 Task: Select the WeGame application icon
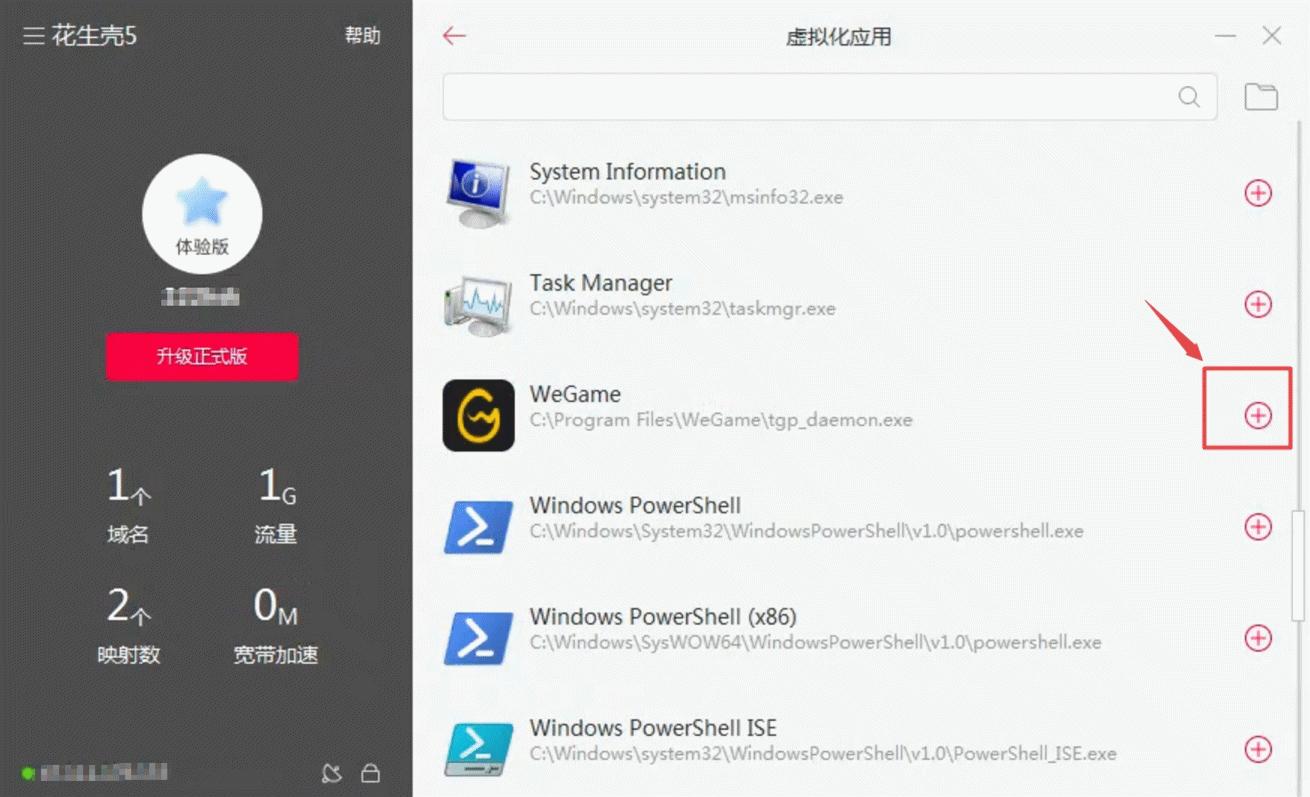[478, 415]
